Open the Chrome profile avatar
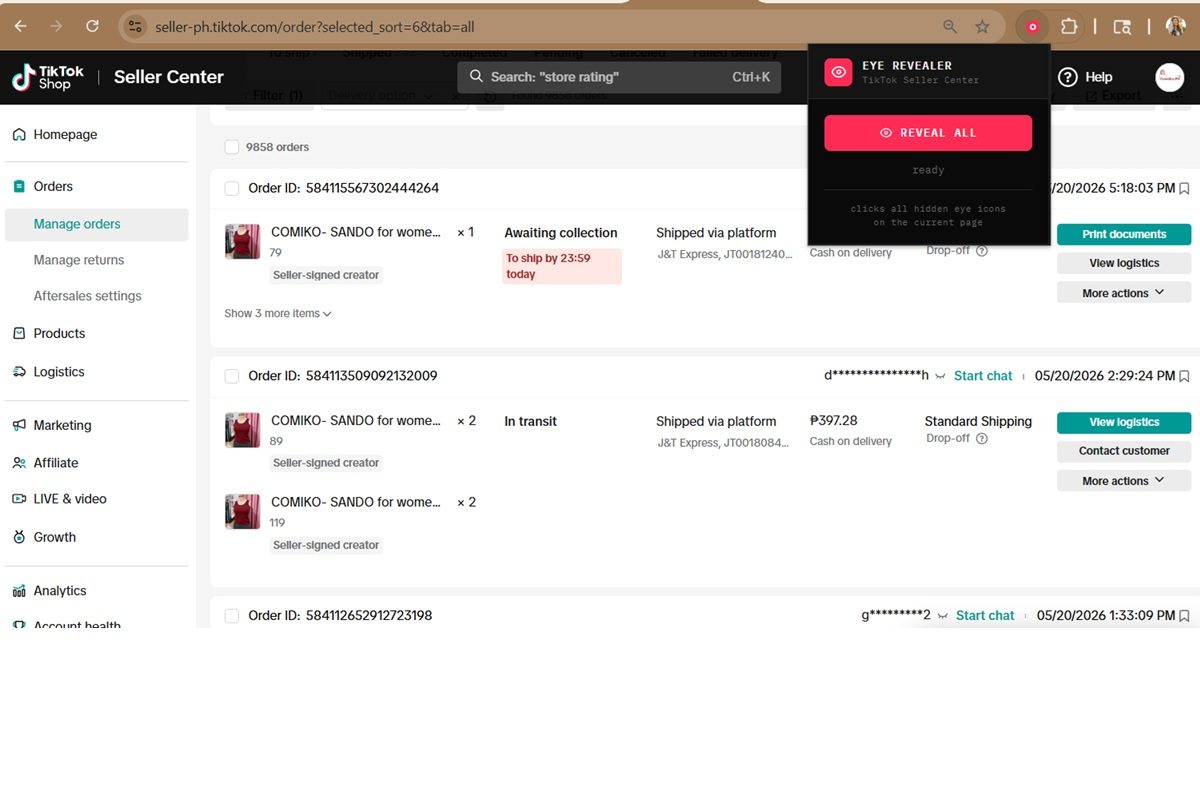Image resolution: width=1200 pixels, height=800 pixels. [x=1176, y=27]
